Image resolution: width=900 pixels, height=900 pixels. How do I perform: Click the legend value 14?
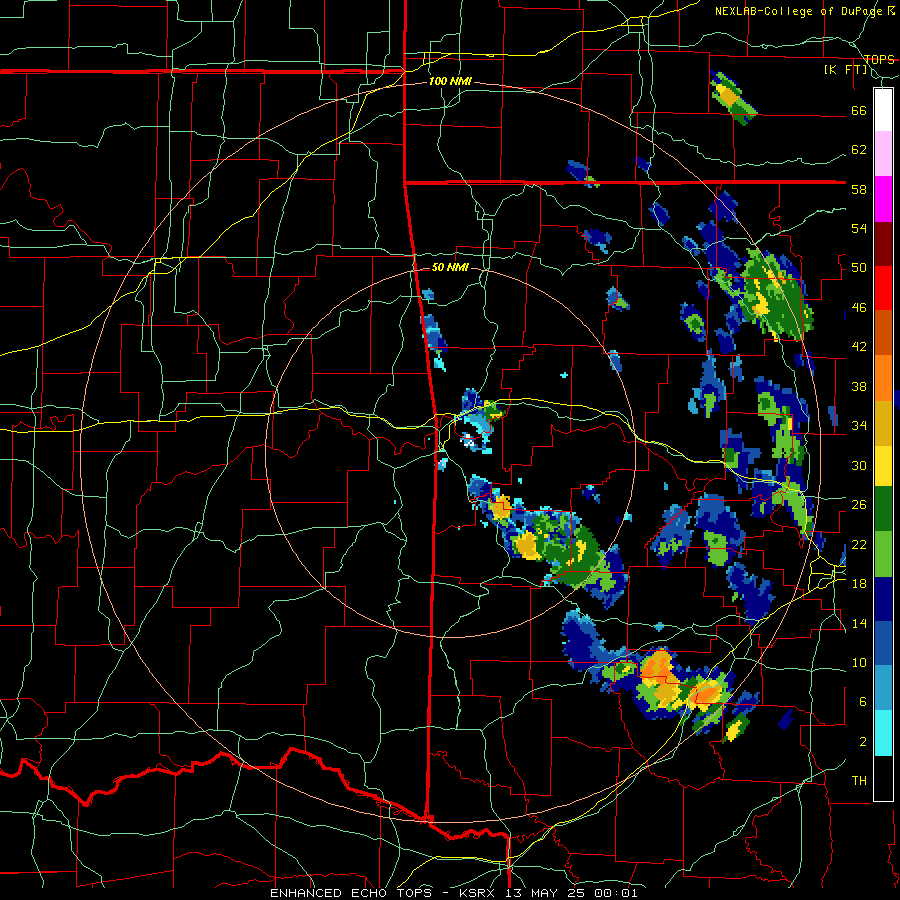click(x=859, y=623)
